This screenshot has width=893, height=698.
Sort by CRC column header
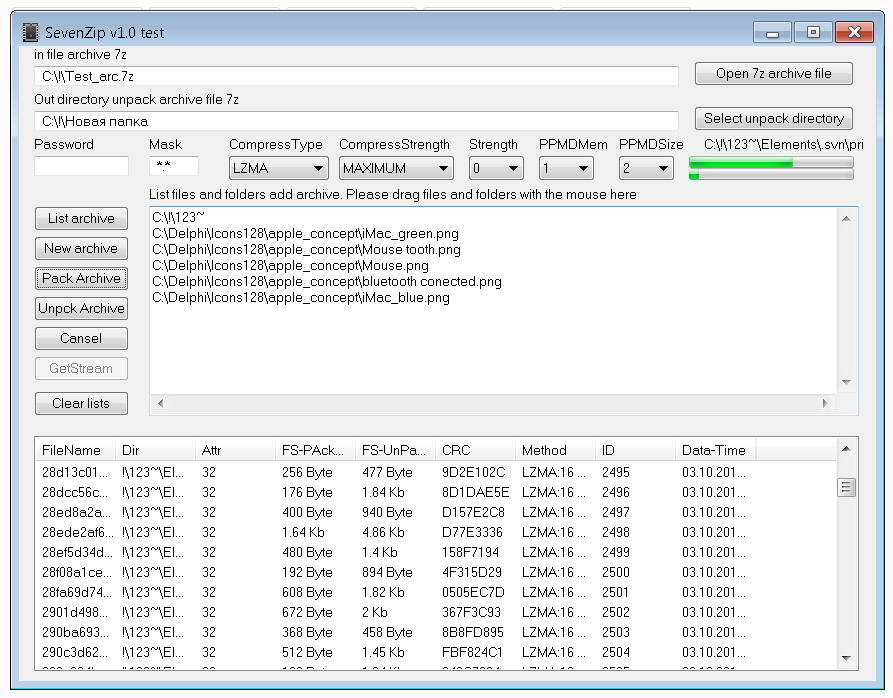(x=476, y=450)
